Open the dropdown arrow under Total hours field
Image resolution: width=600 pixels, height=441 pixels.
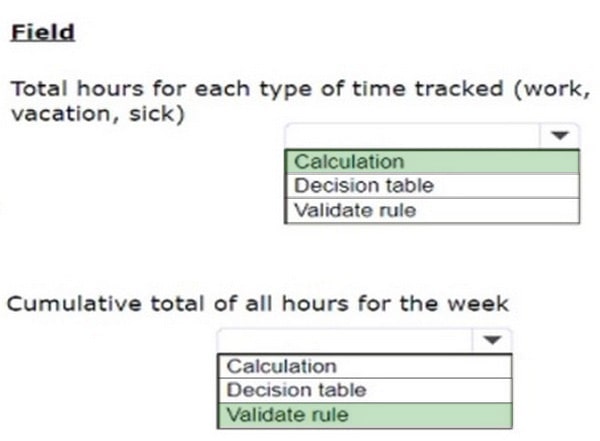tap(560, 136)
